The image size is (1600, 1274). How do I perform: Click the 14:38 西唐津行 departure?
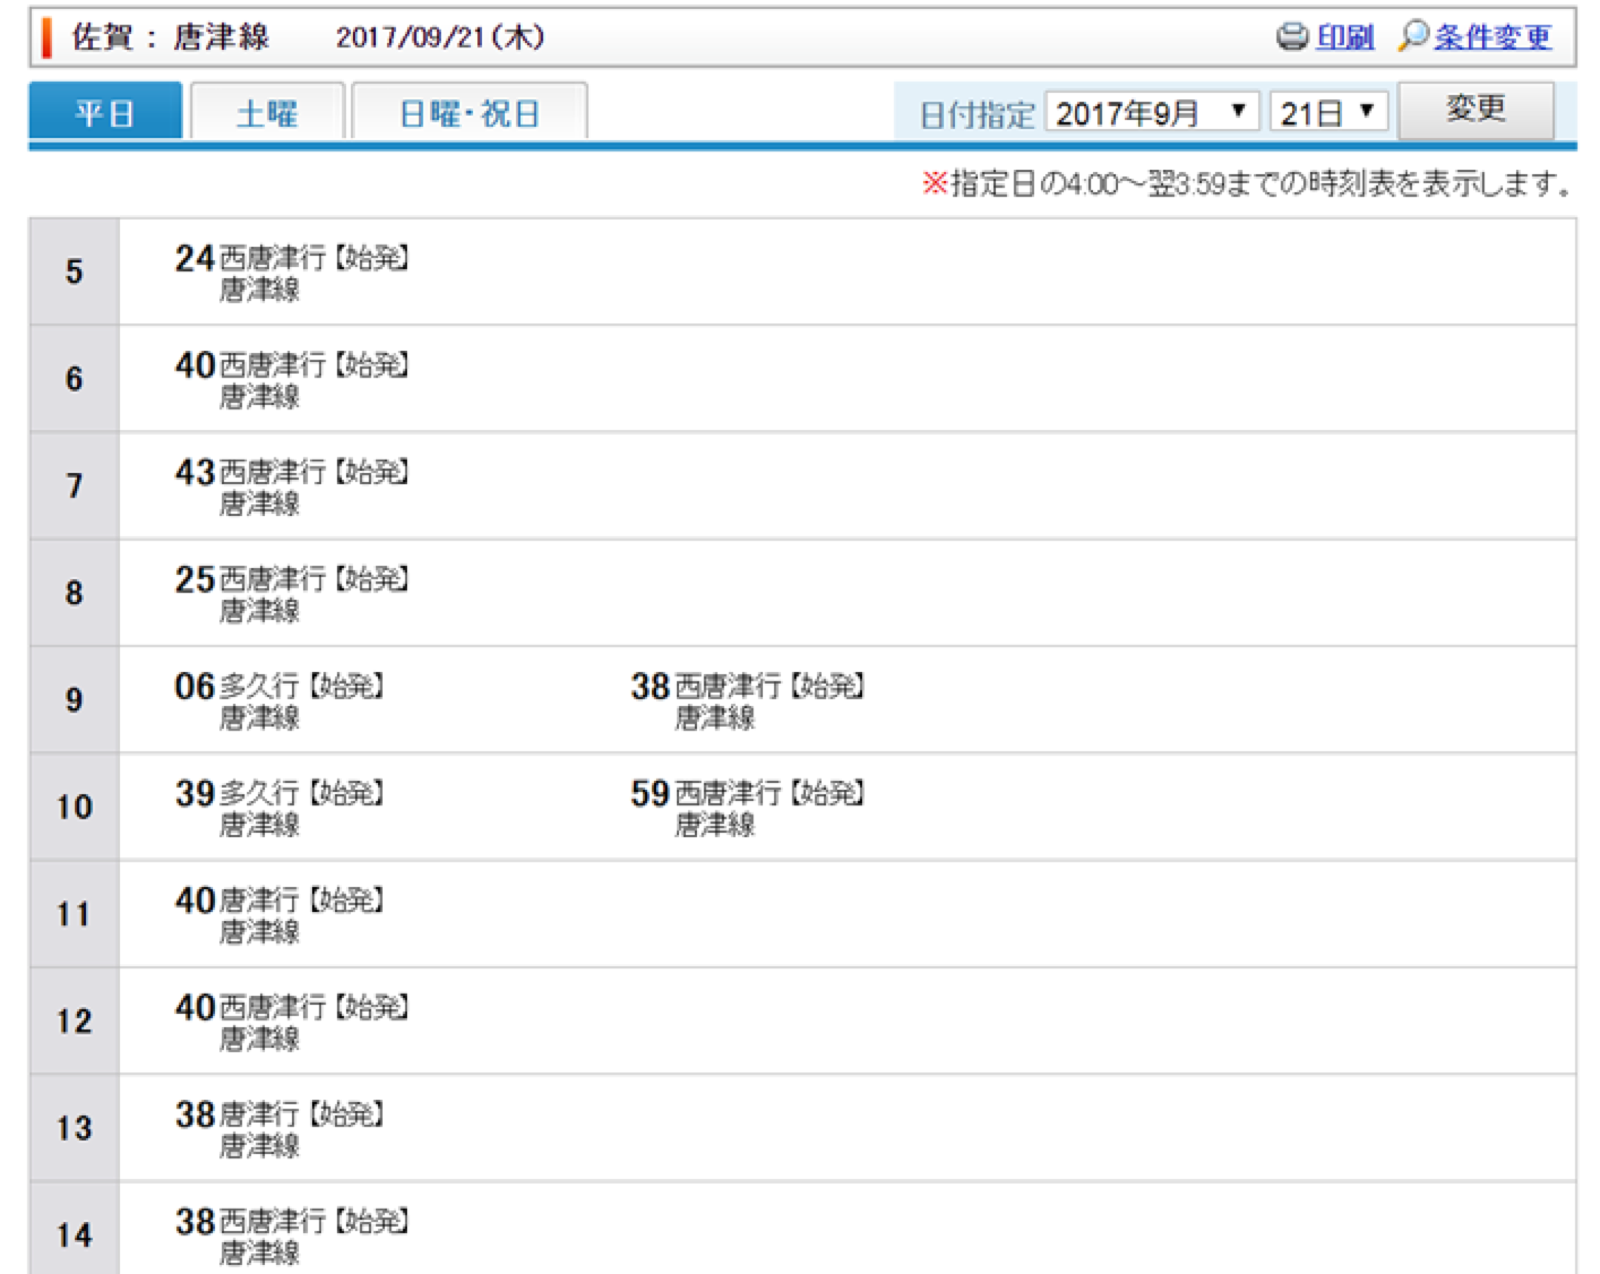(x=291, y=1235)
